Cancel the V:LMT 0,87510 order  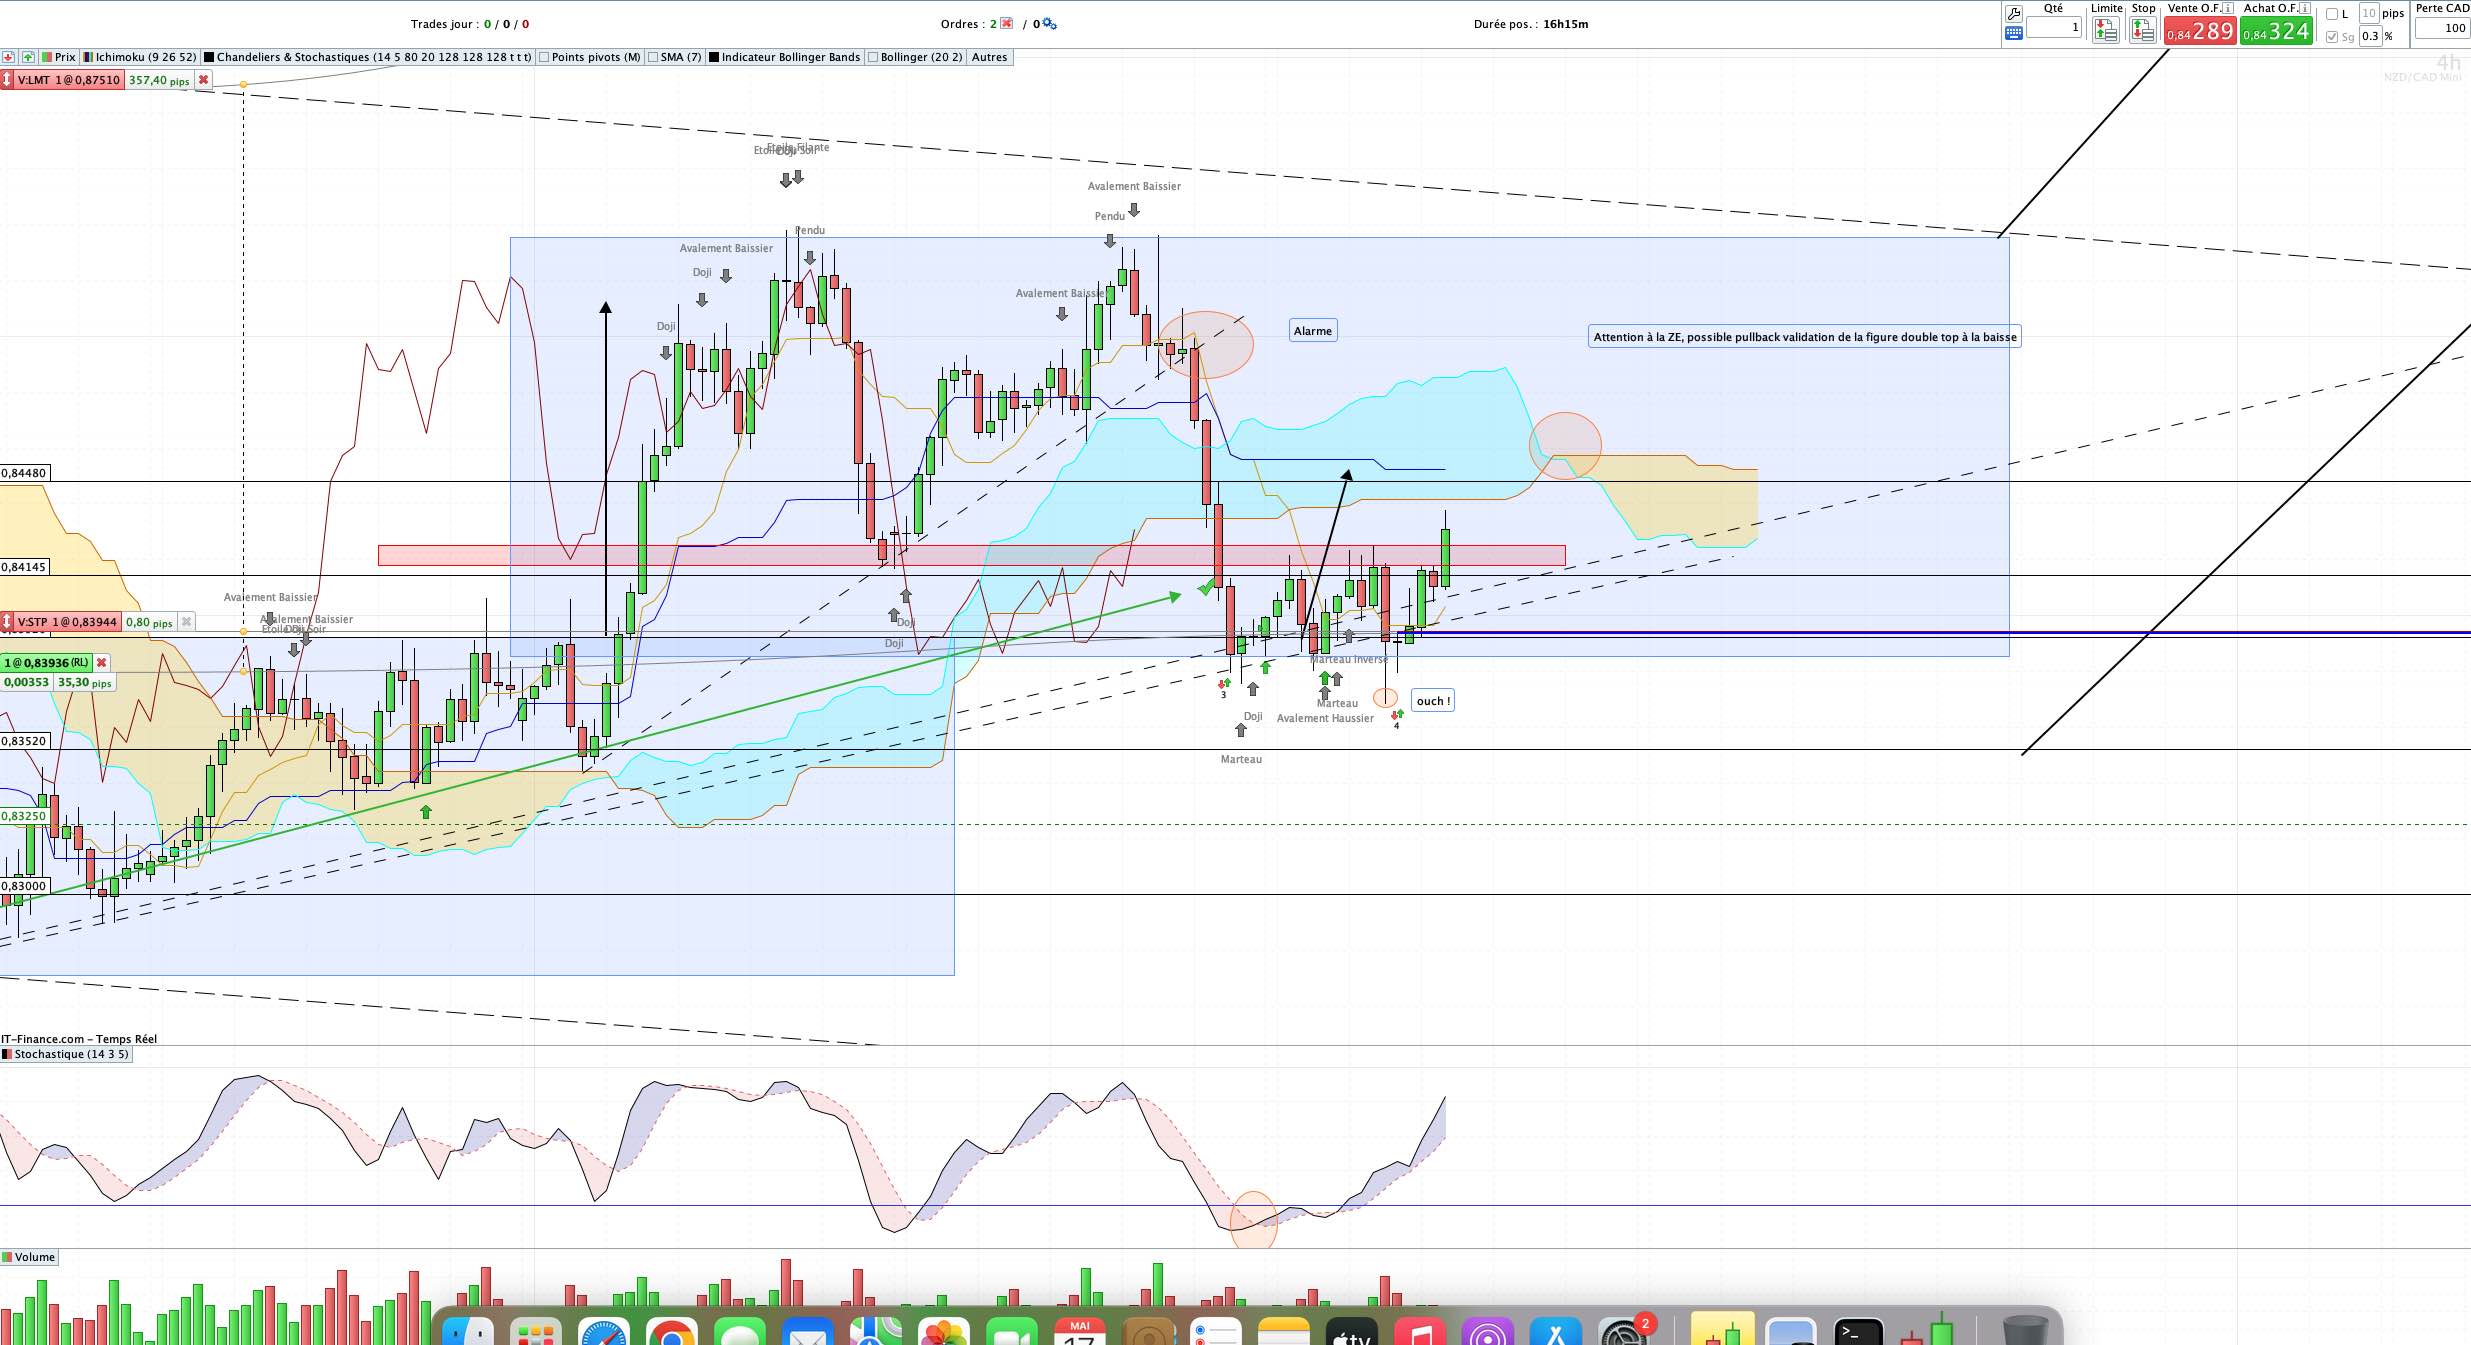click(x=203, y=80)
